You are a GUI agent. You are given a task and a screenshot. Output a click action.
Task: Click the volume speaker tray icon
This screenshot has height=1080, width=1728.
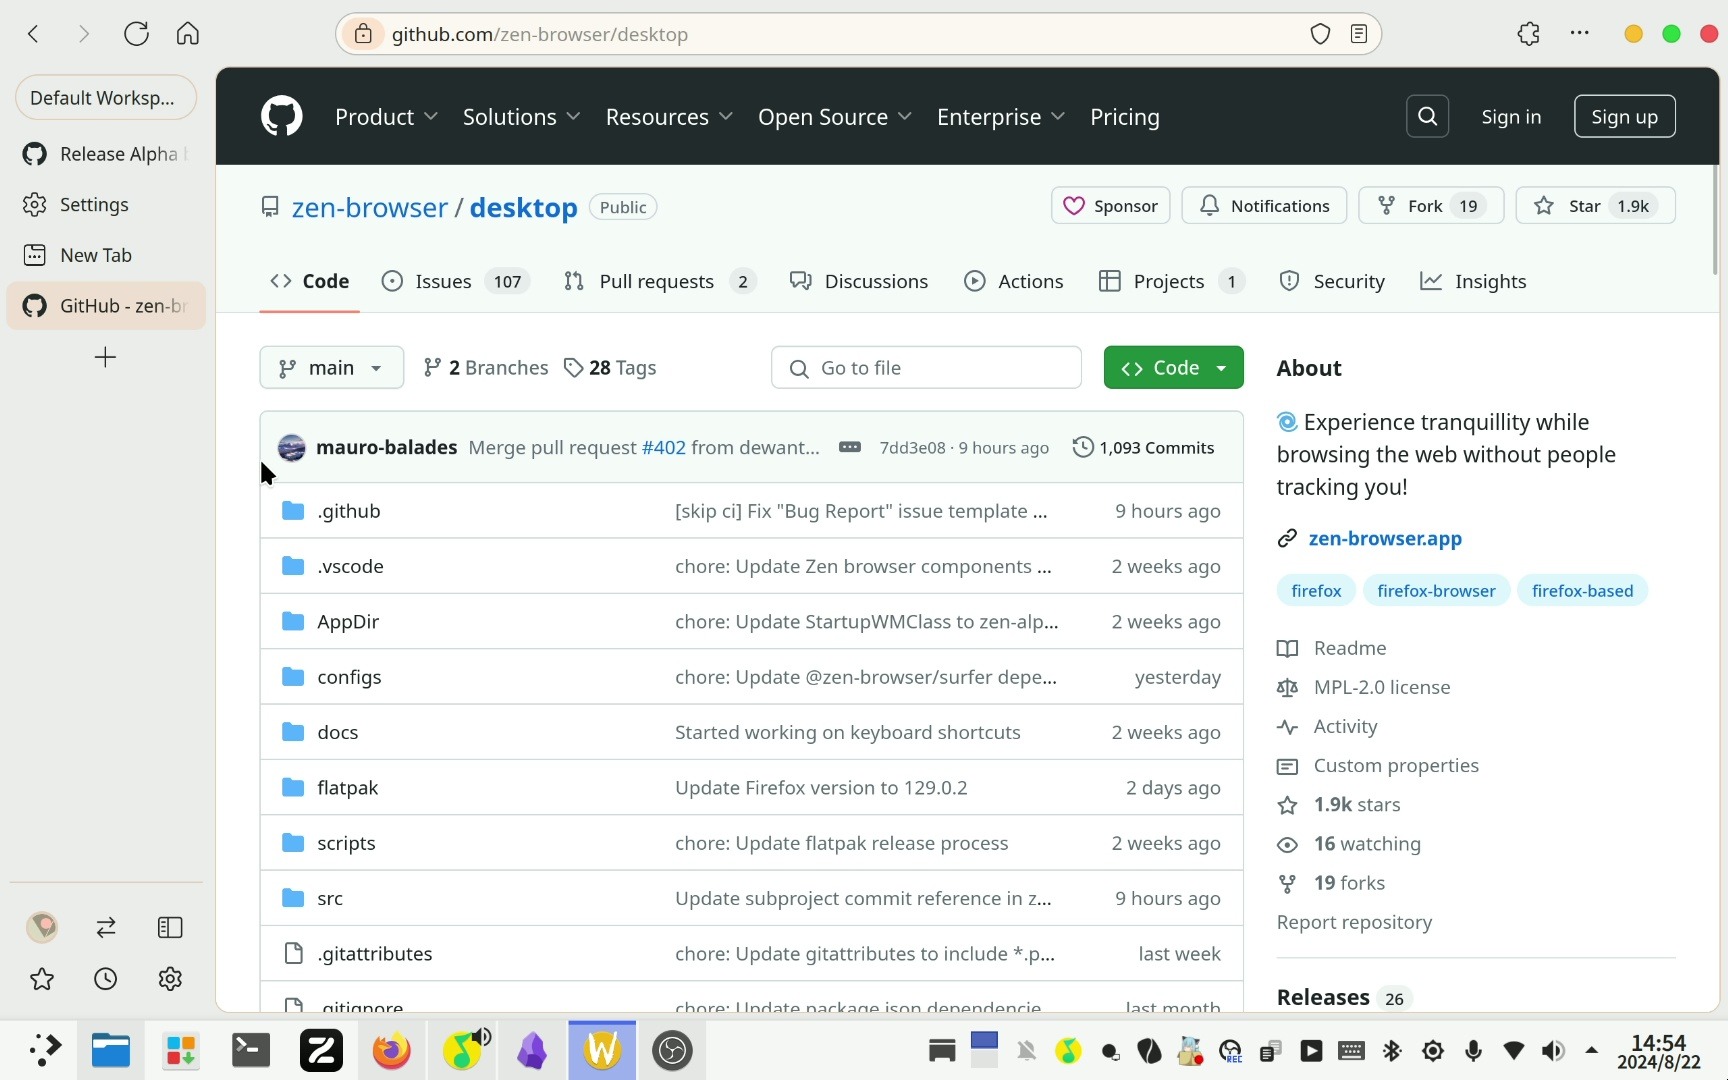point(1552,1051)
